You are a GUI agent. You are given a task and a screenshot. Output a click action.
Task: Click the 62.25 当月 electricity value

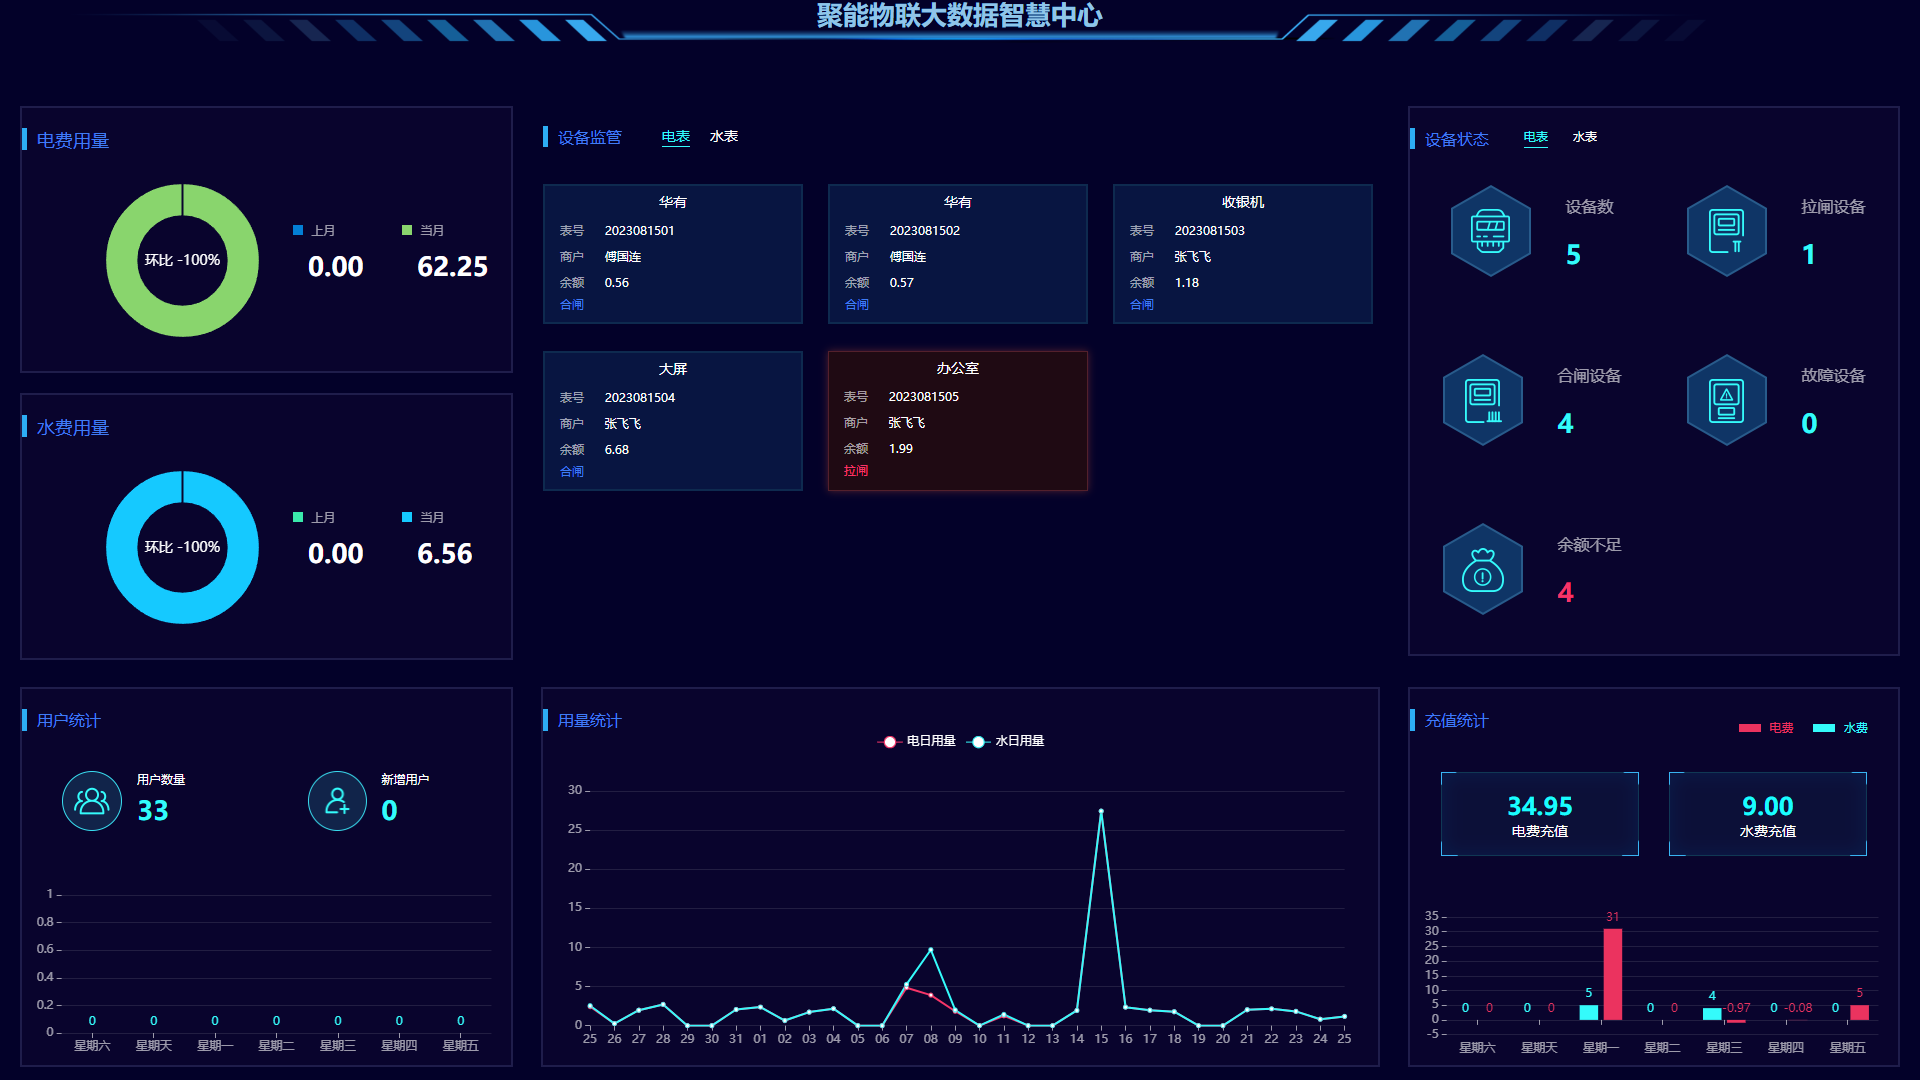(x=453, y=267)
